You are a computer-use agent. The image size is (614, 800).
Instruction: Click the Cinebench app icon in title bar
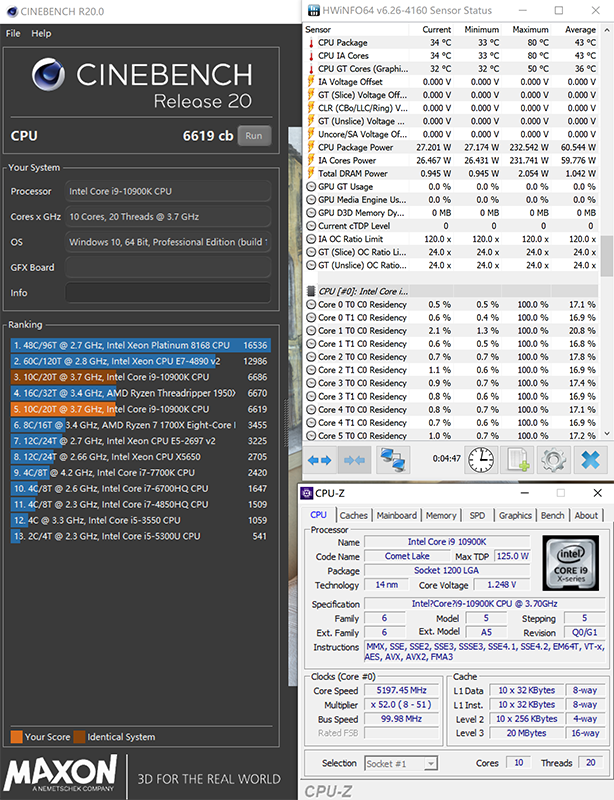point(12,11)
